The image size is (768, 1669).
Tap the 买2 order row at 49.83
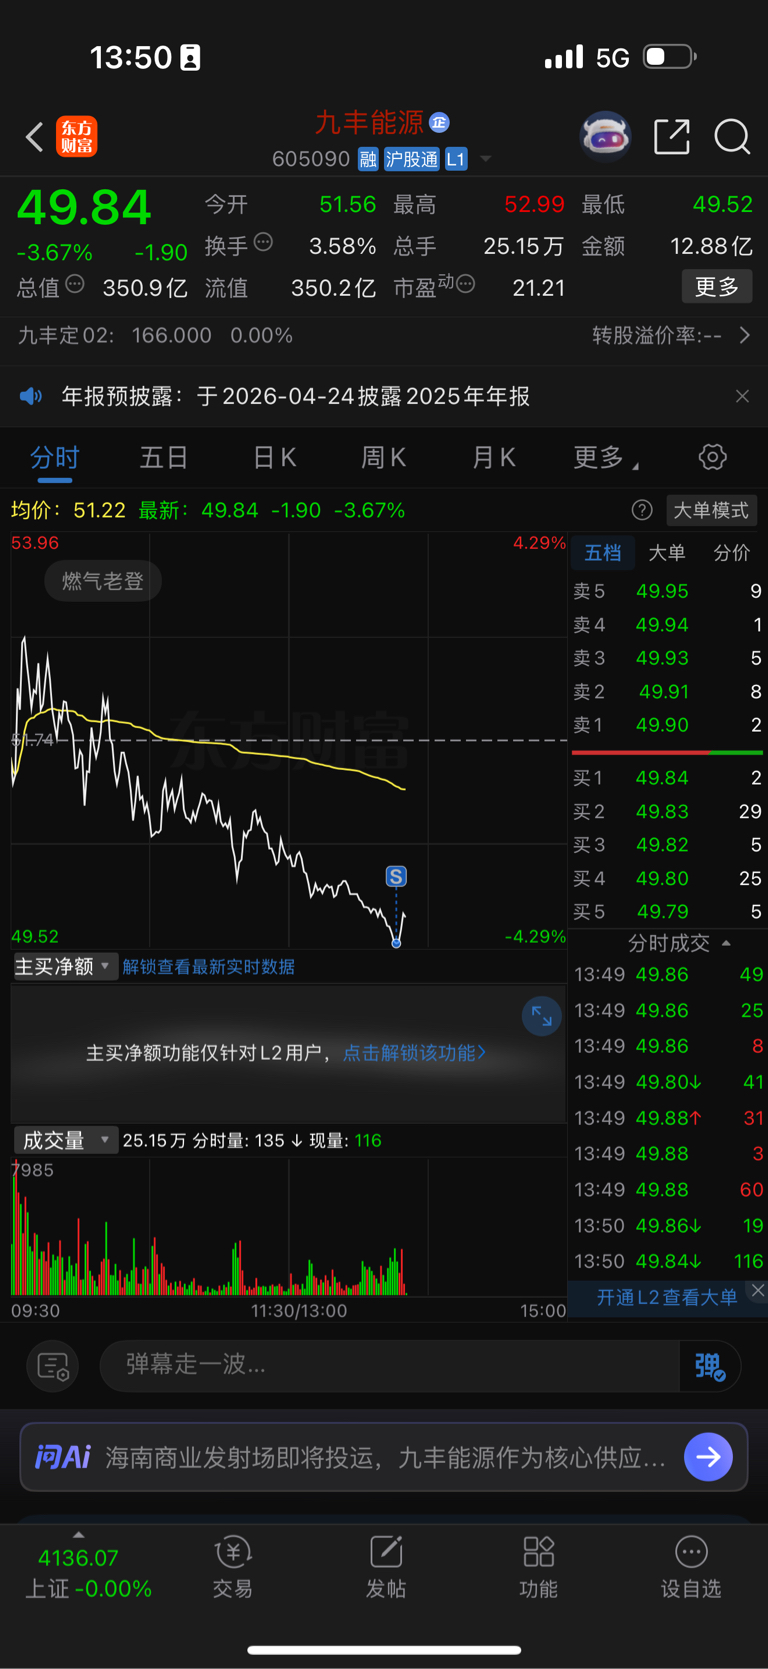tap(667, 811)
